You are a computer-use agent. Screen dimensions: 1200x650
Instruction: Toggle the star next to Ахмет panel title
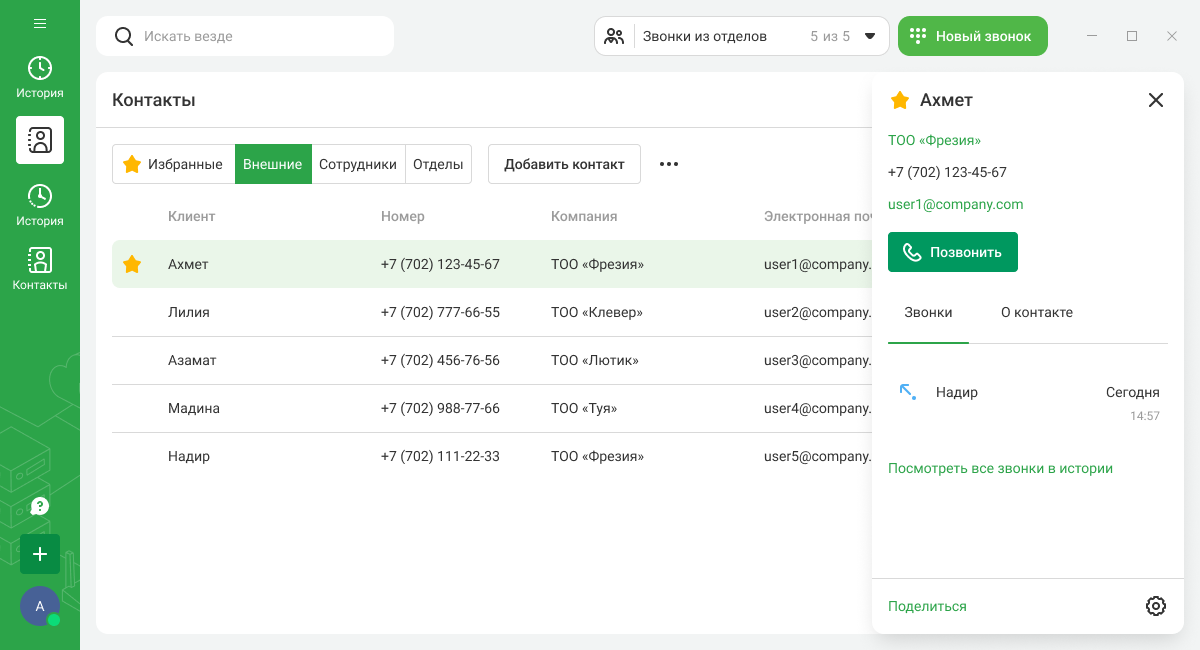tap(900, 100)
